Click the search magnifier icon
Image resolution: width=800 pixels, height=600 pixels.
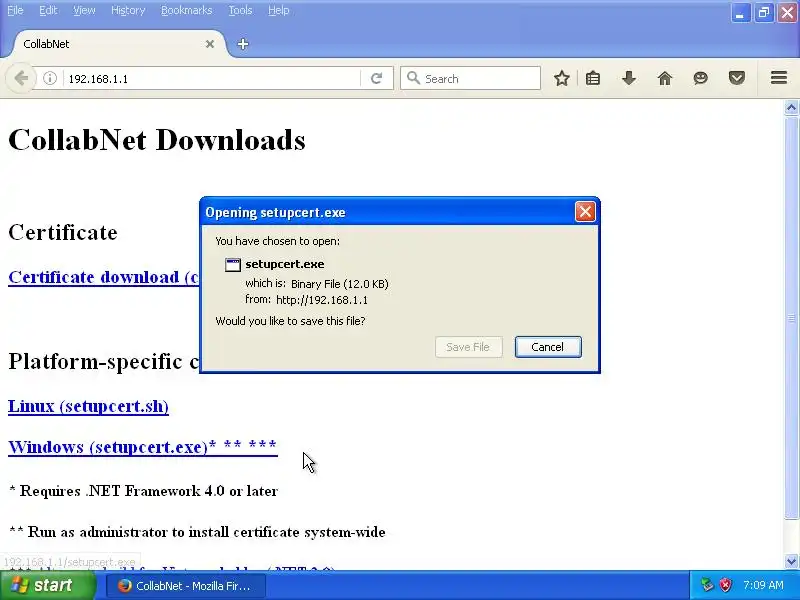[413, 78]
